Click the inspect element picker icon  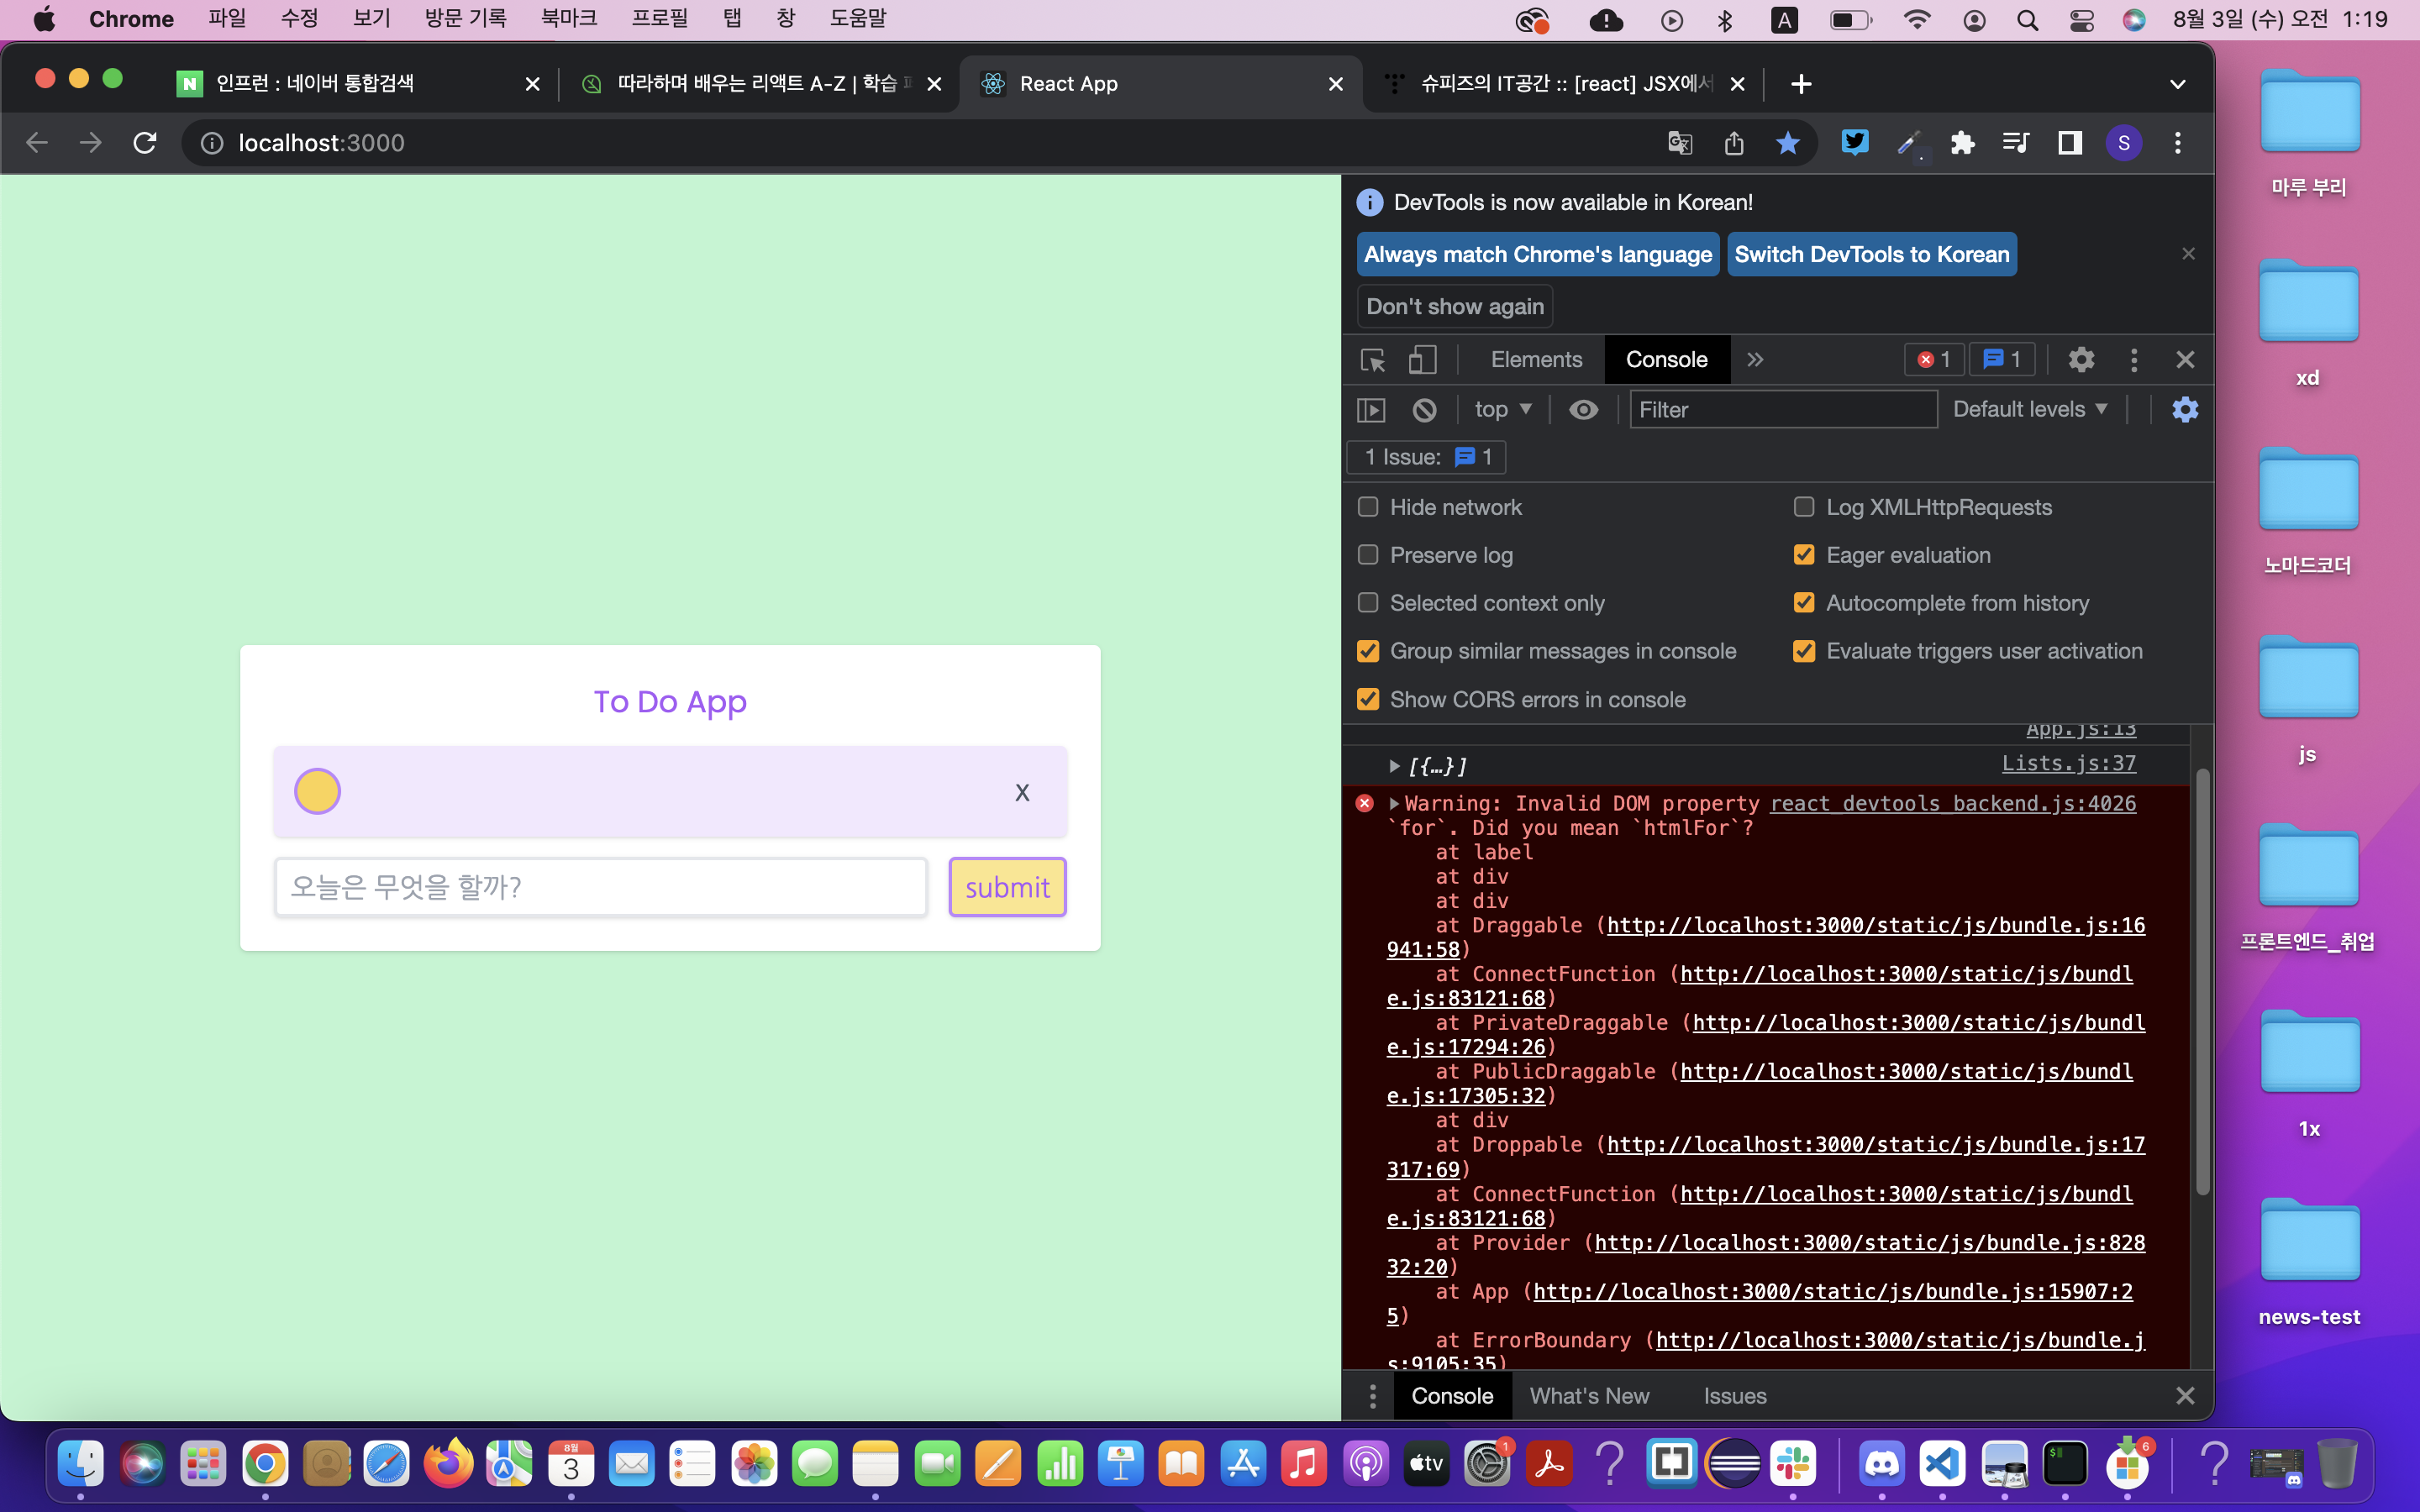point(1372,360)
